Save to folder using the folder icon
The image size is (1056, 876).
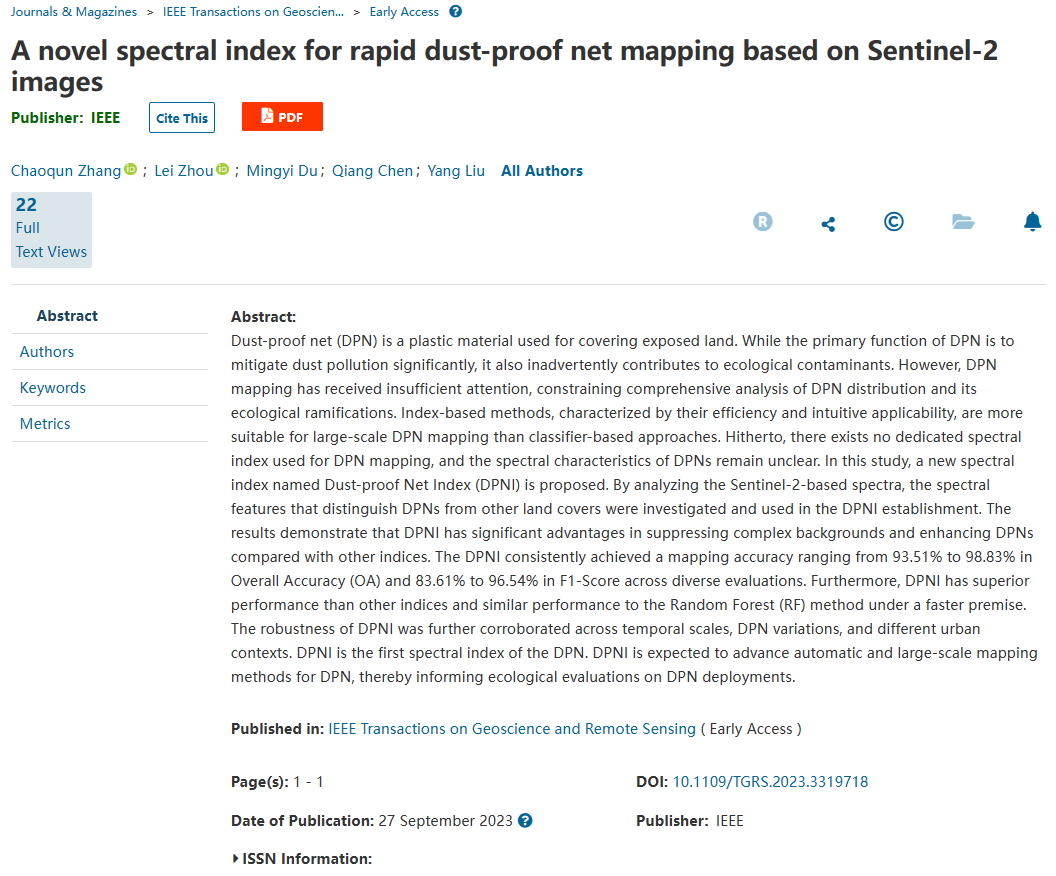[x=963, y=222]
